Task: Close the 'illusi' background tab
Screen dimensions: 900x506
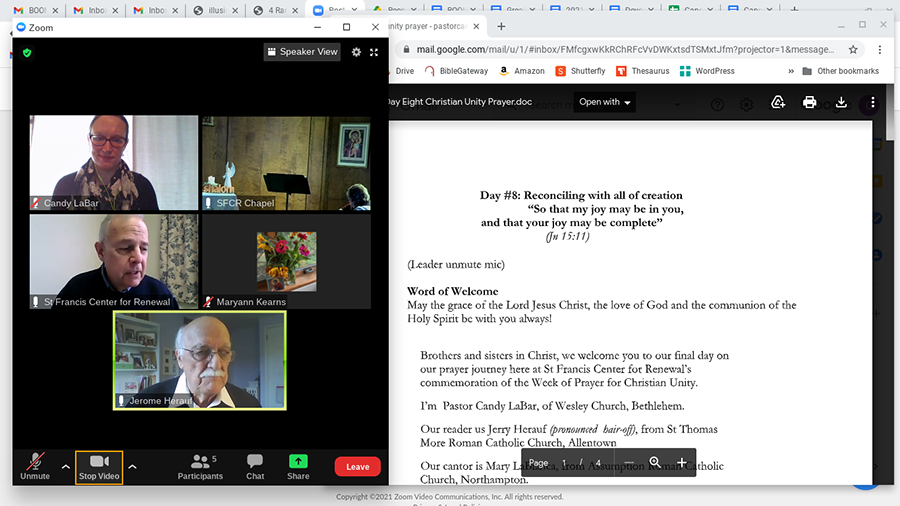Action: pos(235,10)
